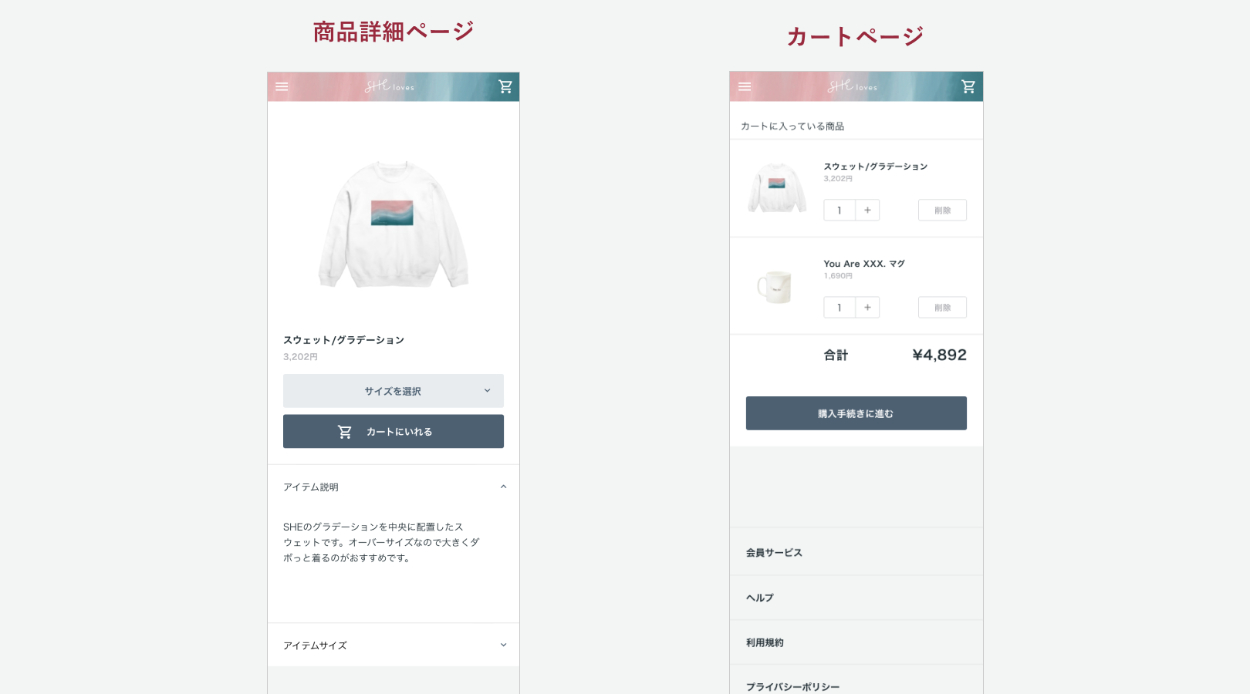Screen dimensions: 1250x694
Task: Increase mug quantity with plus button
Action: (867, 307)
